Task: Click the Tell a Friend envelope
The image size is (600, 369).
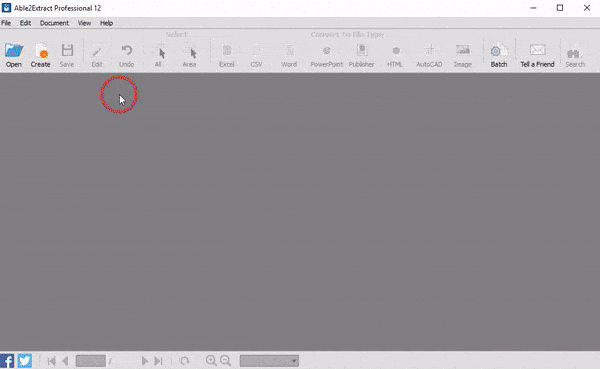Action: (538, 50)
